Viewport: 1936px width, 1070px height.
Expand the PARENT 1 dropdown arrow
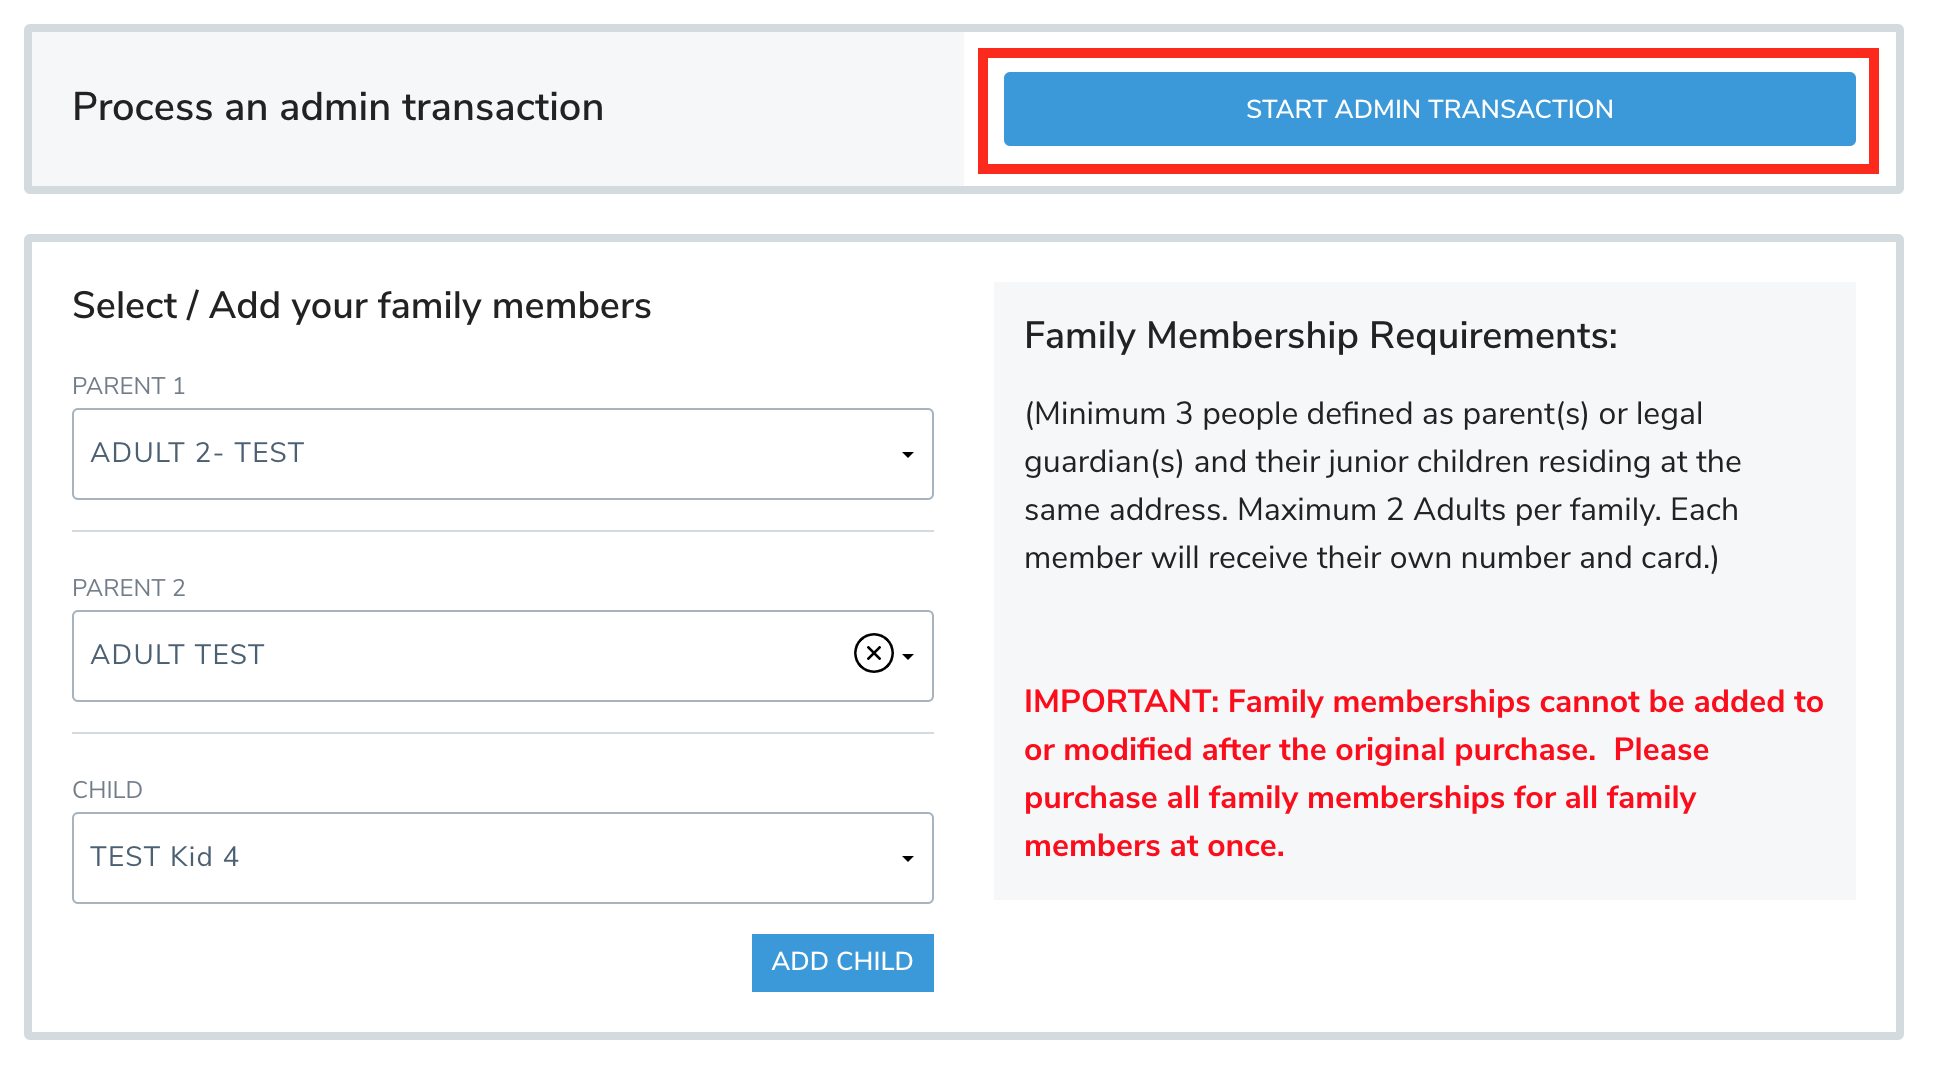(908, 455)
